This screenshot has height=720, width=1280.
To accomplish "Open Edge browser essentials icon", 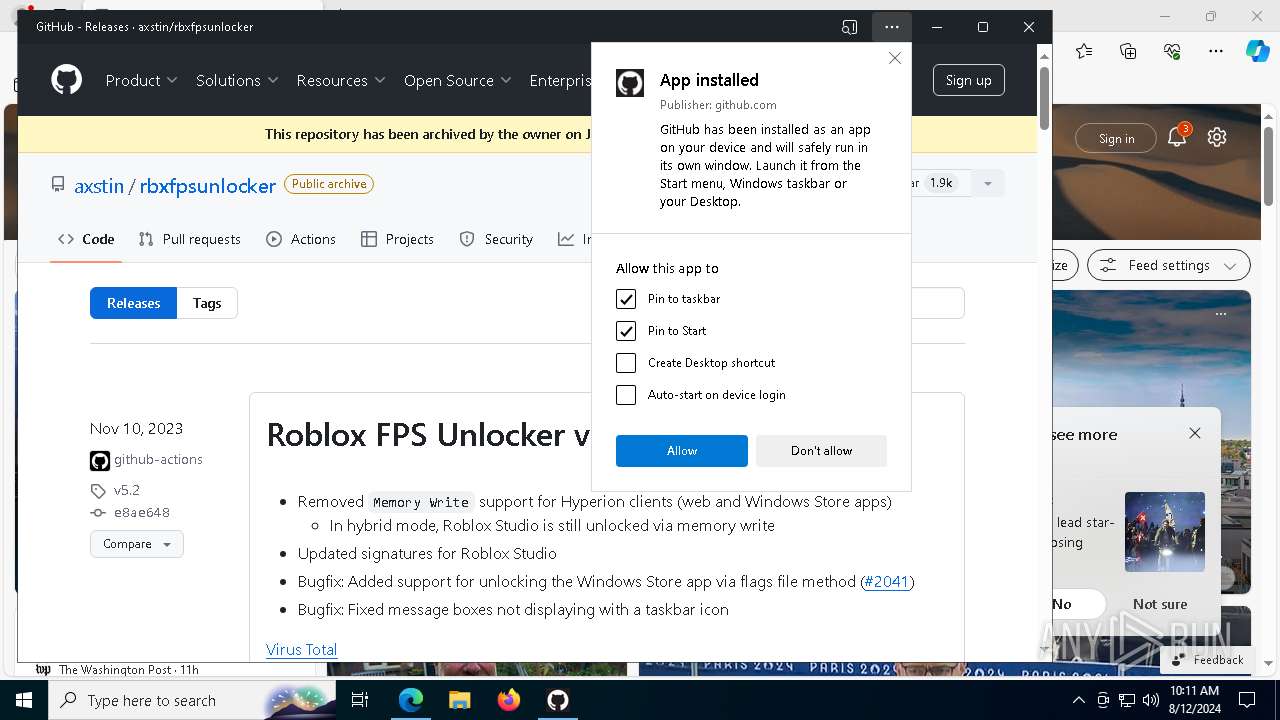I will [1172, 51].
